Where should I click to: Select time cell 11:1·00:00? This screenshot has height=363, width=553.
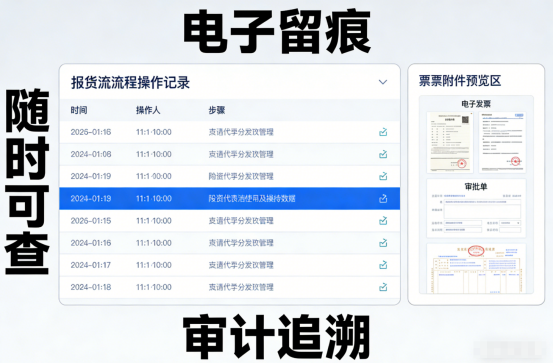[x=154, y=176]
